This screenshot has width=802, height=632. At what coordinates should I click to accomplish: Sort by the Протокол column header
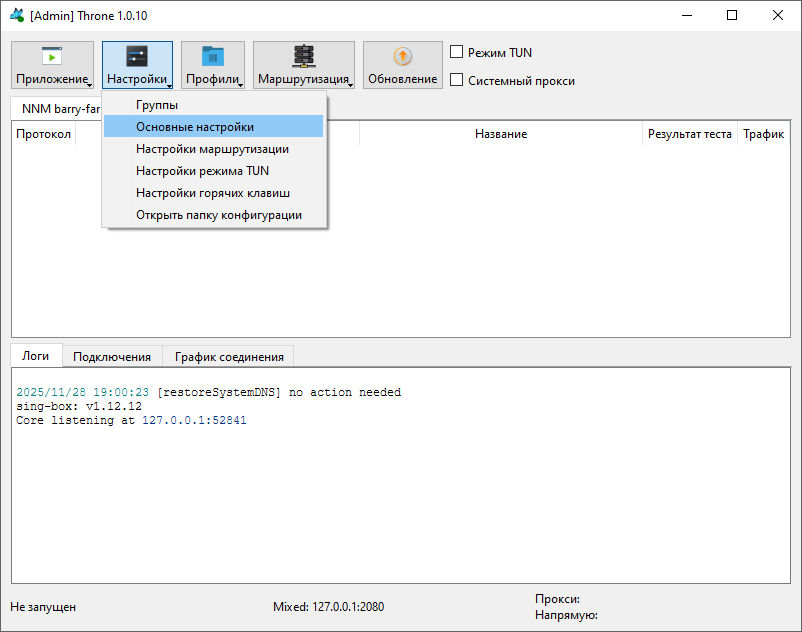point(43,134)
